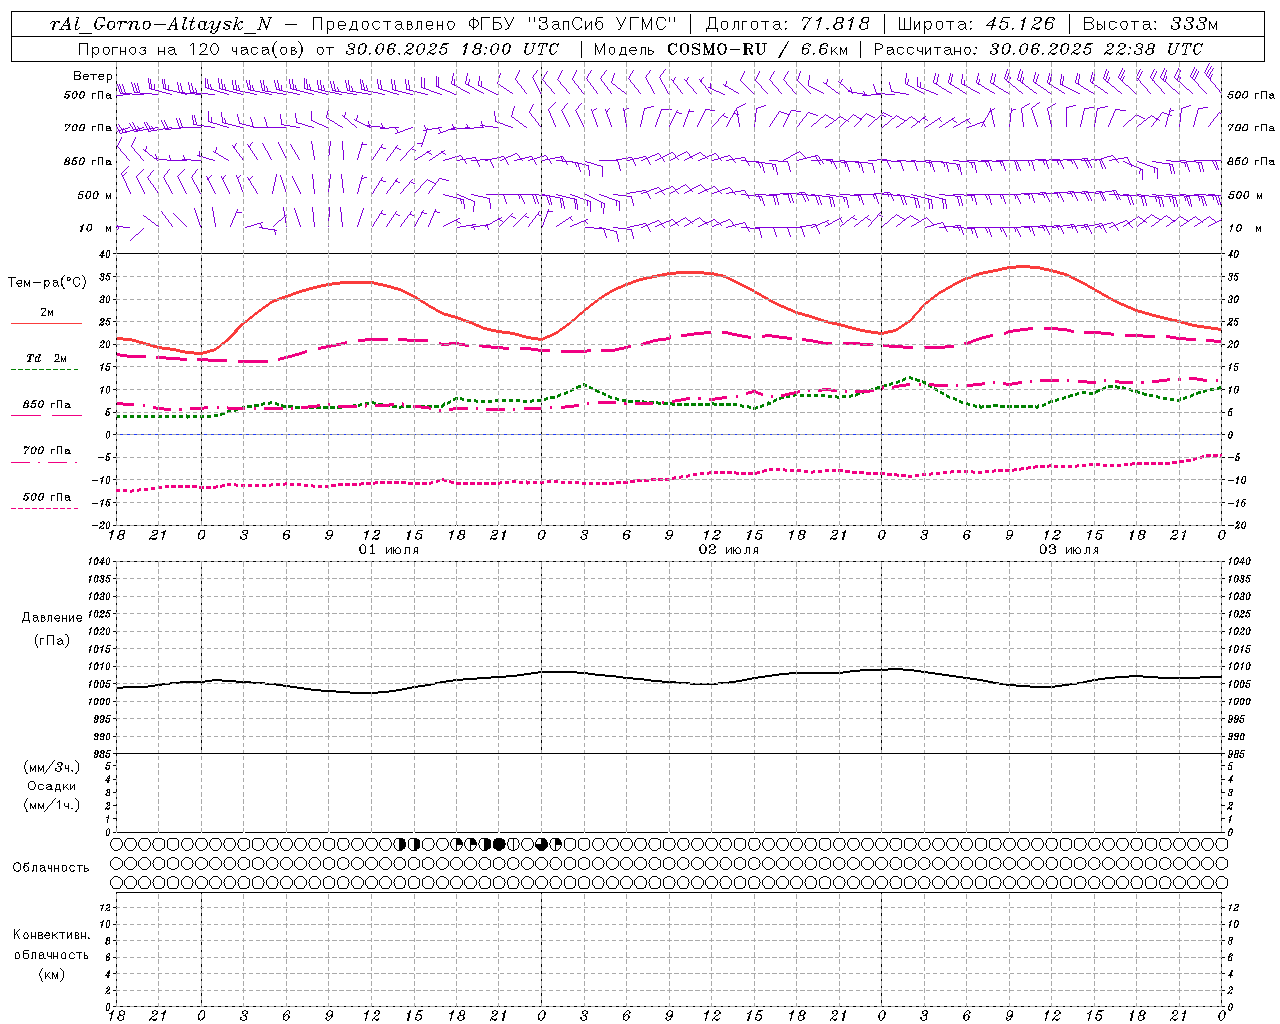This screenshot has height=1024, width=1280.
Task: Click the 'Тем-ра(°C)' temperature label
Action: 47,283
